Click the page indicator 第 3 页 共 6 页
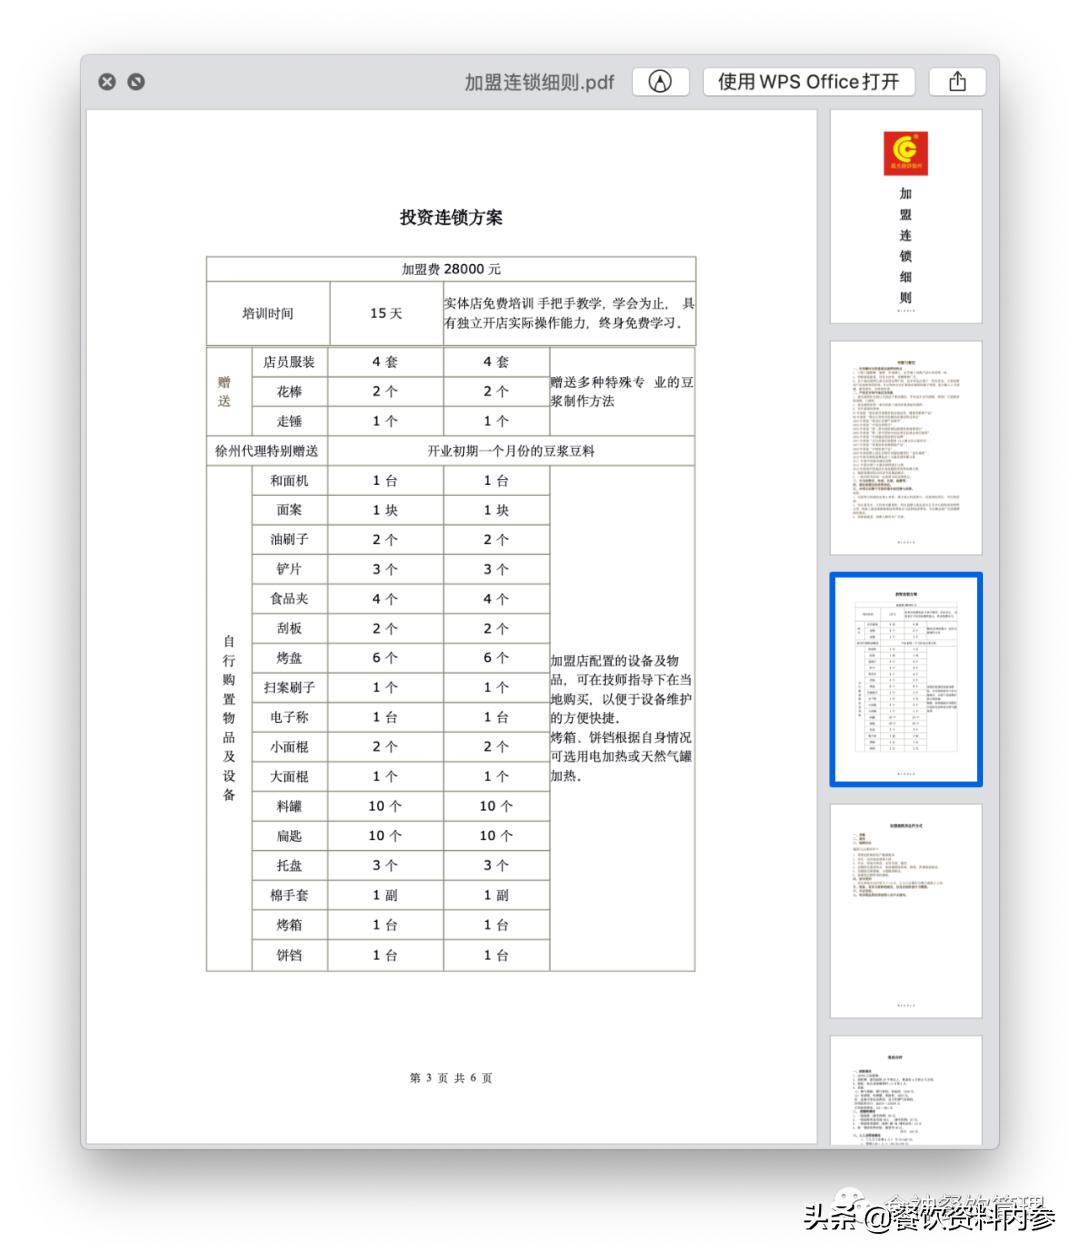 coord(451,1078)
